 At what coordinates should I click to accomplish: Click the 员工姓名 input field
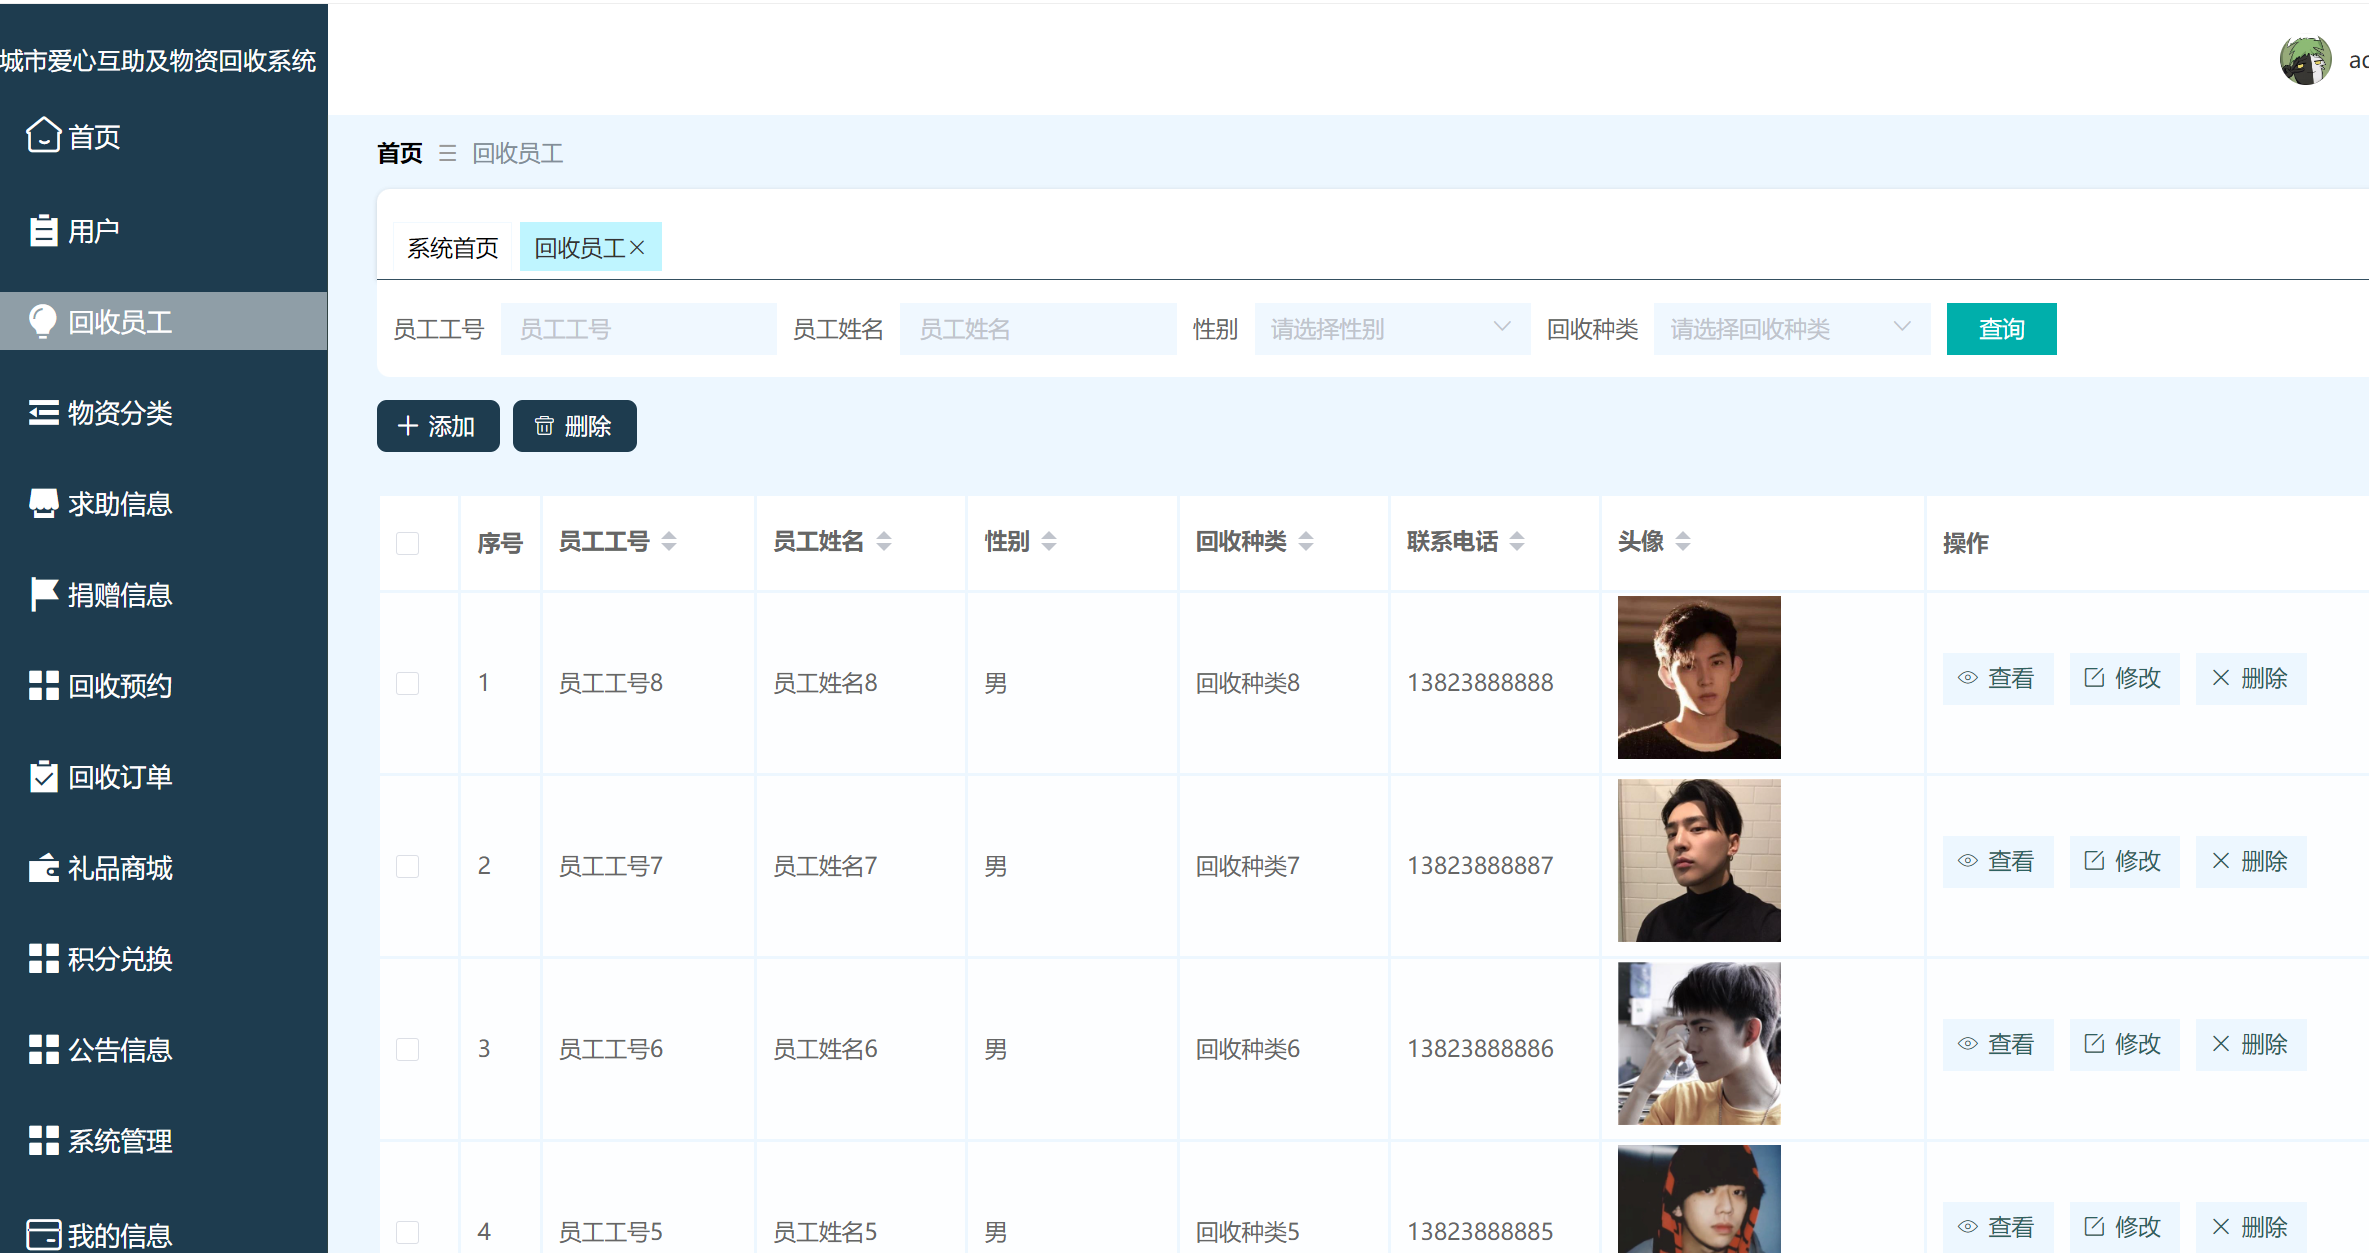[1037, 329]
